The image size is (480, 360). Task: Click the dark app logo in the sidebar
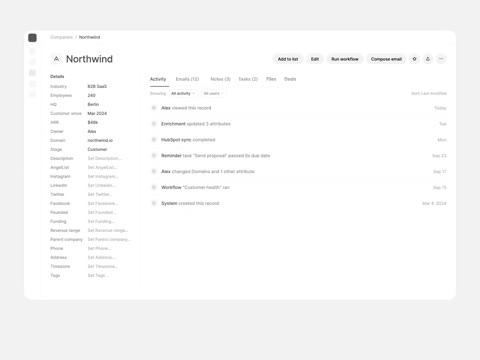coord(32,38)
